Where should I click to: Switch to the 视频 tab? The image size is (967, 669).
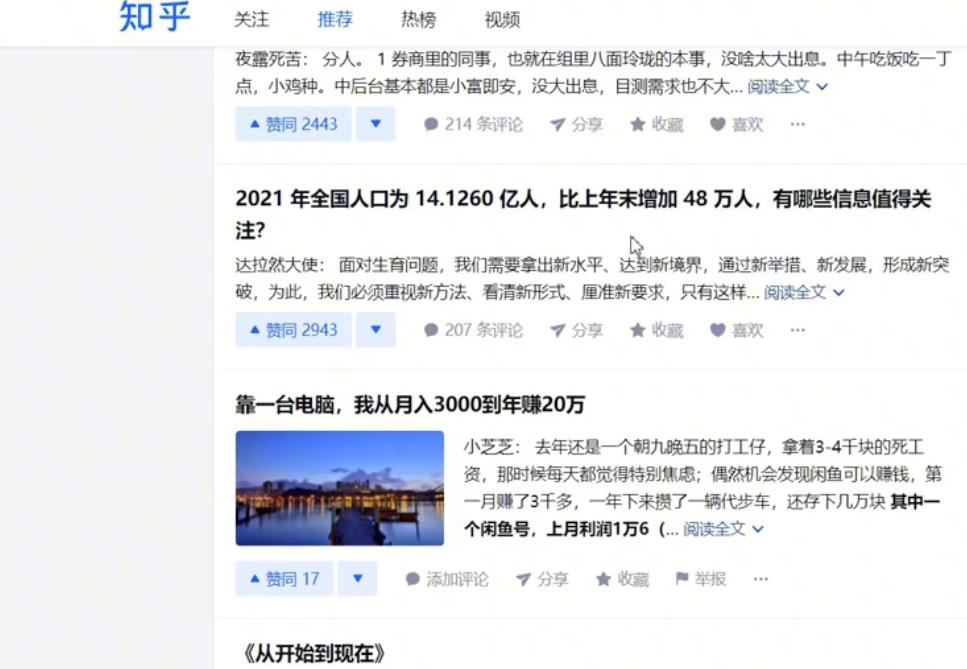click(x=500, y=19)
